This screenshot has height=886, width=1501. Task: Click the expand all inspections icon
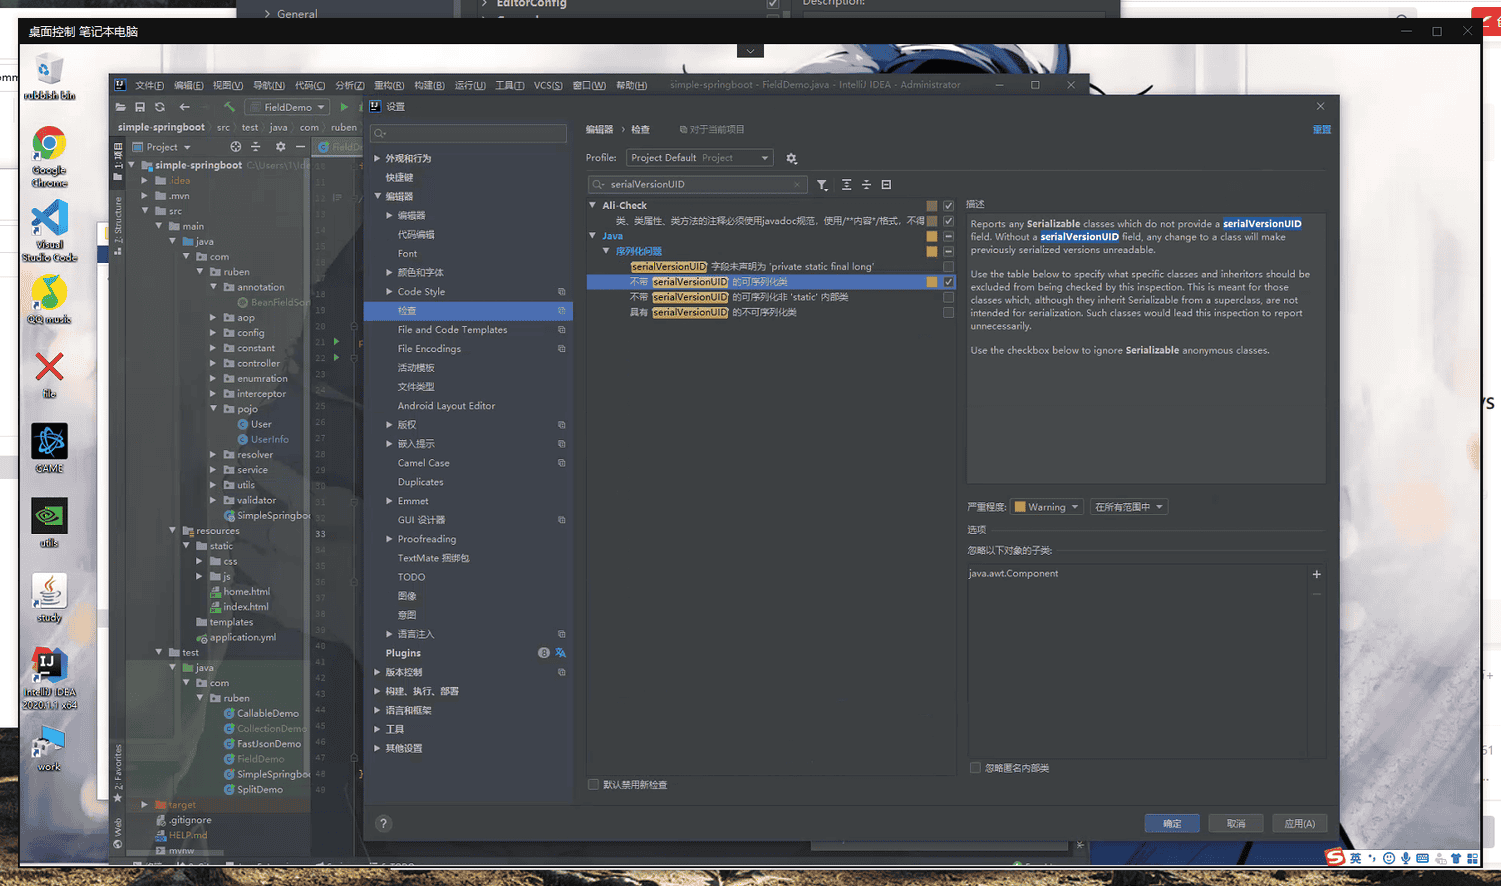point(846,185)
